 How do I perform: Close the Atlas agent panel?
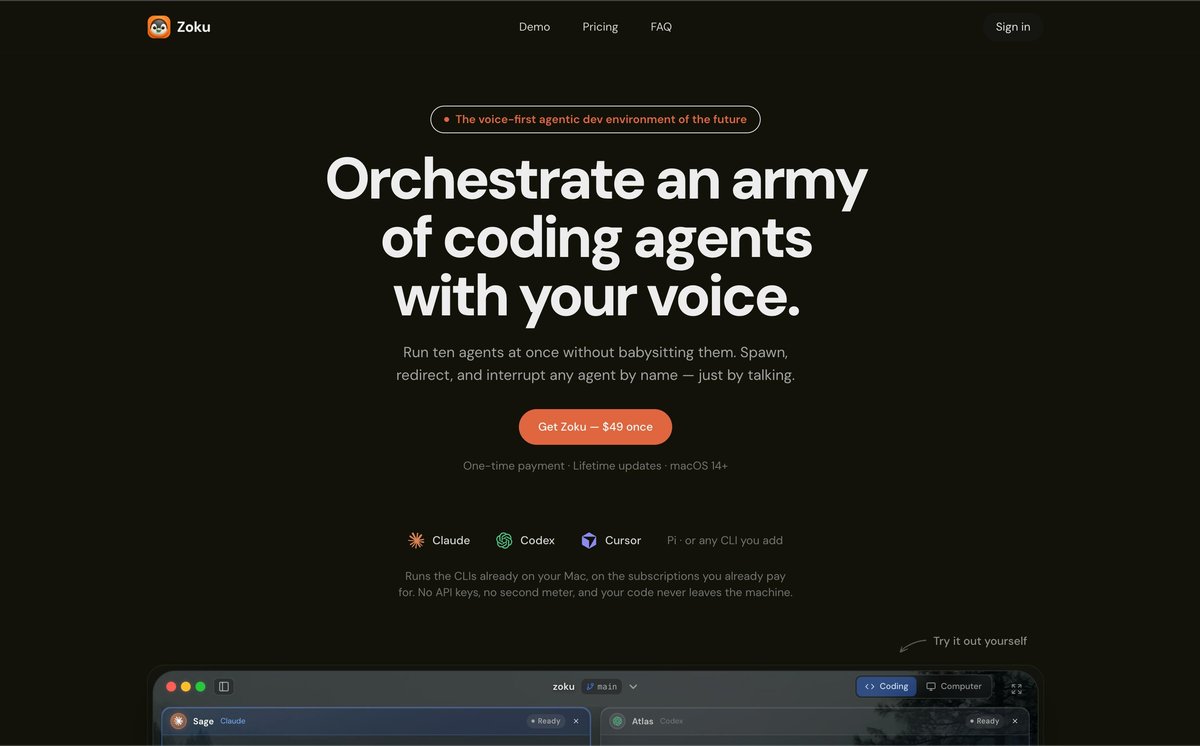[1015, 721]
